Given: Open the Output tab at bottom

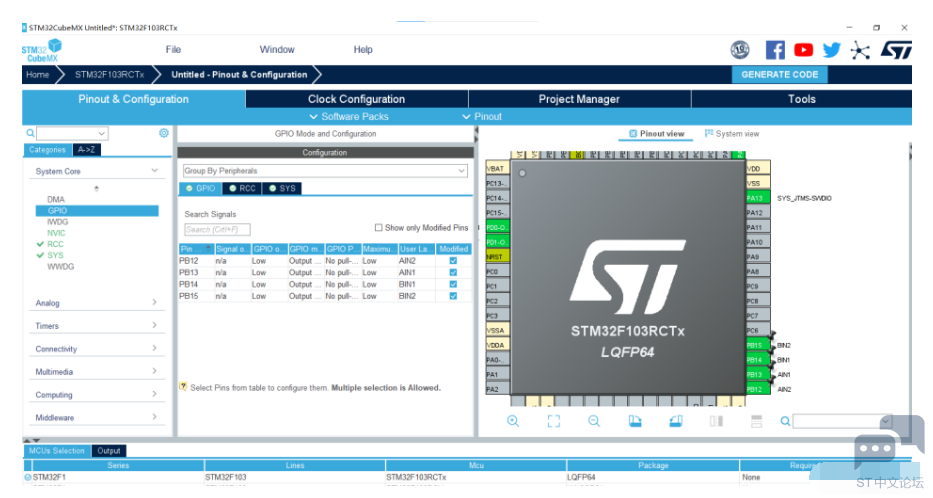Looking at the screenshot, I should (109, 451).
